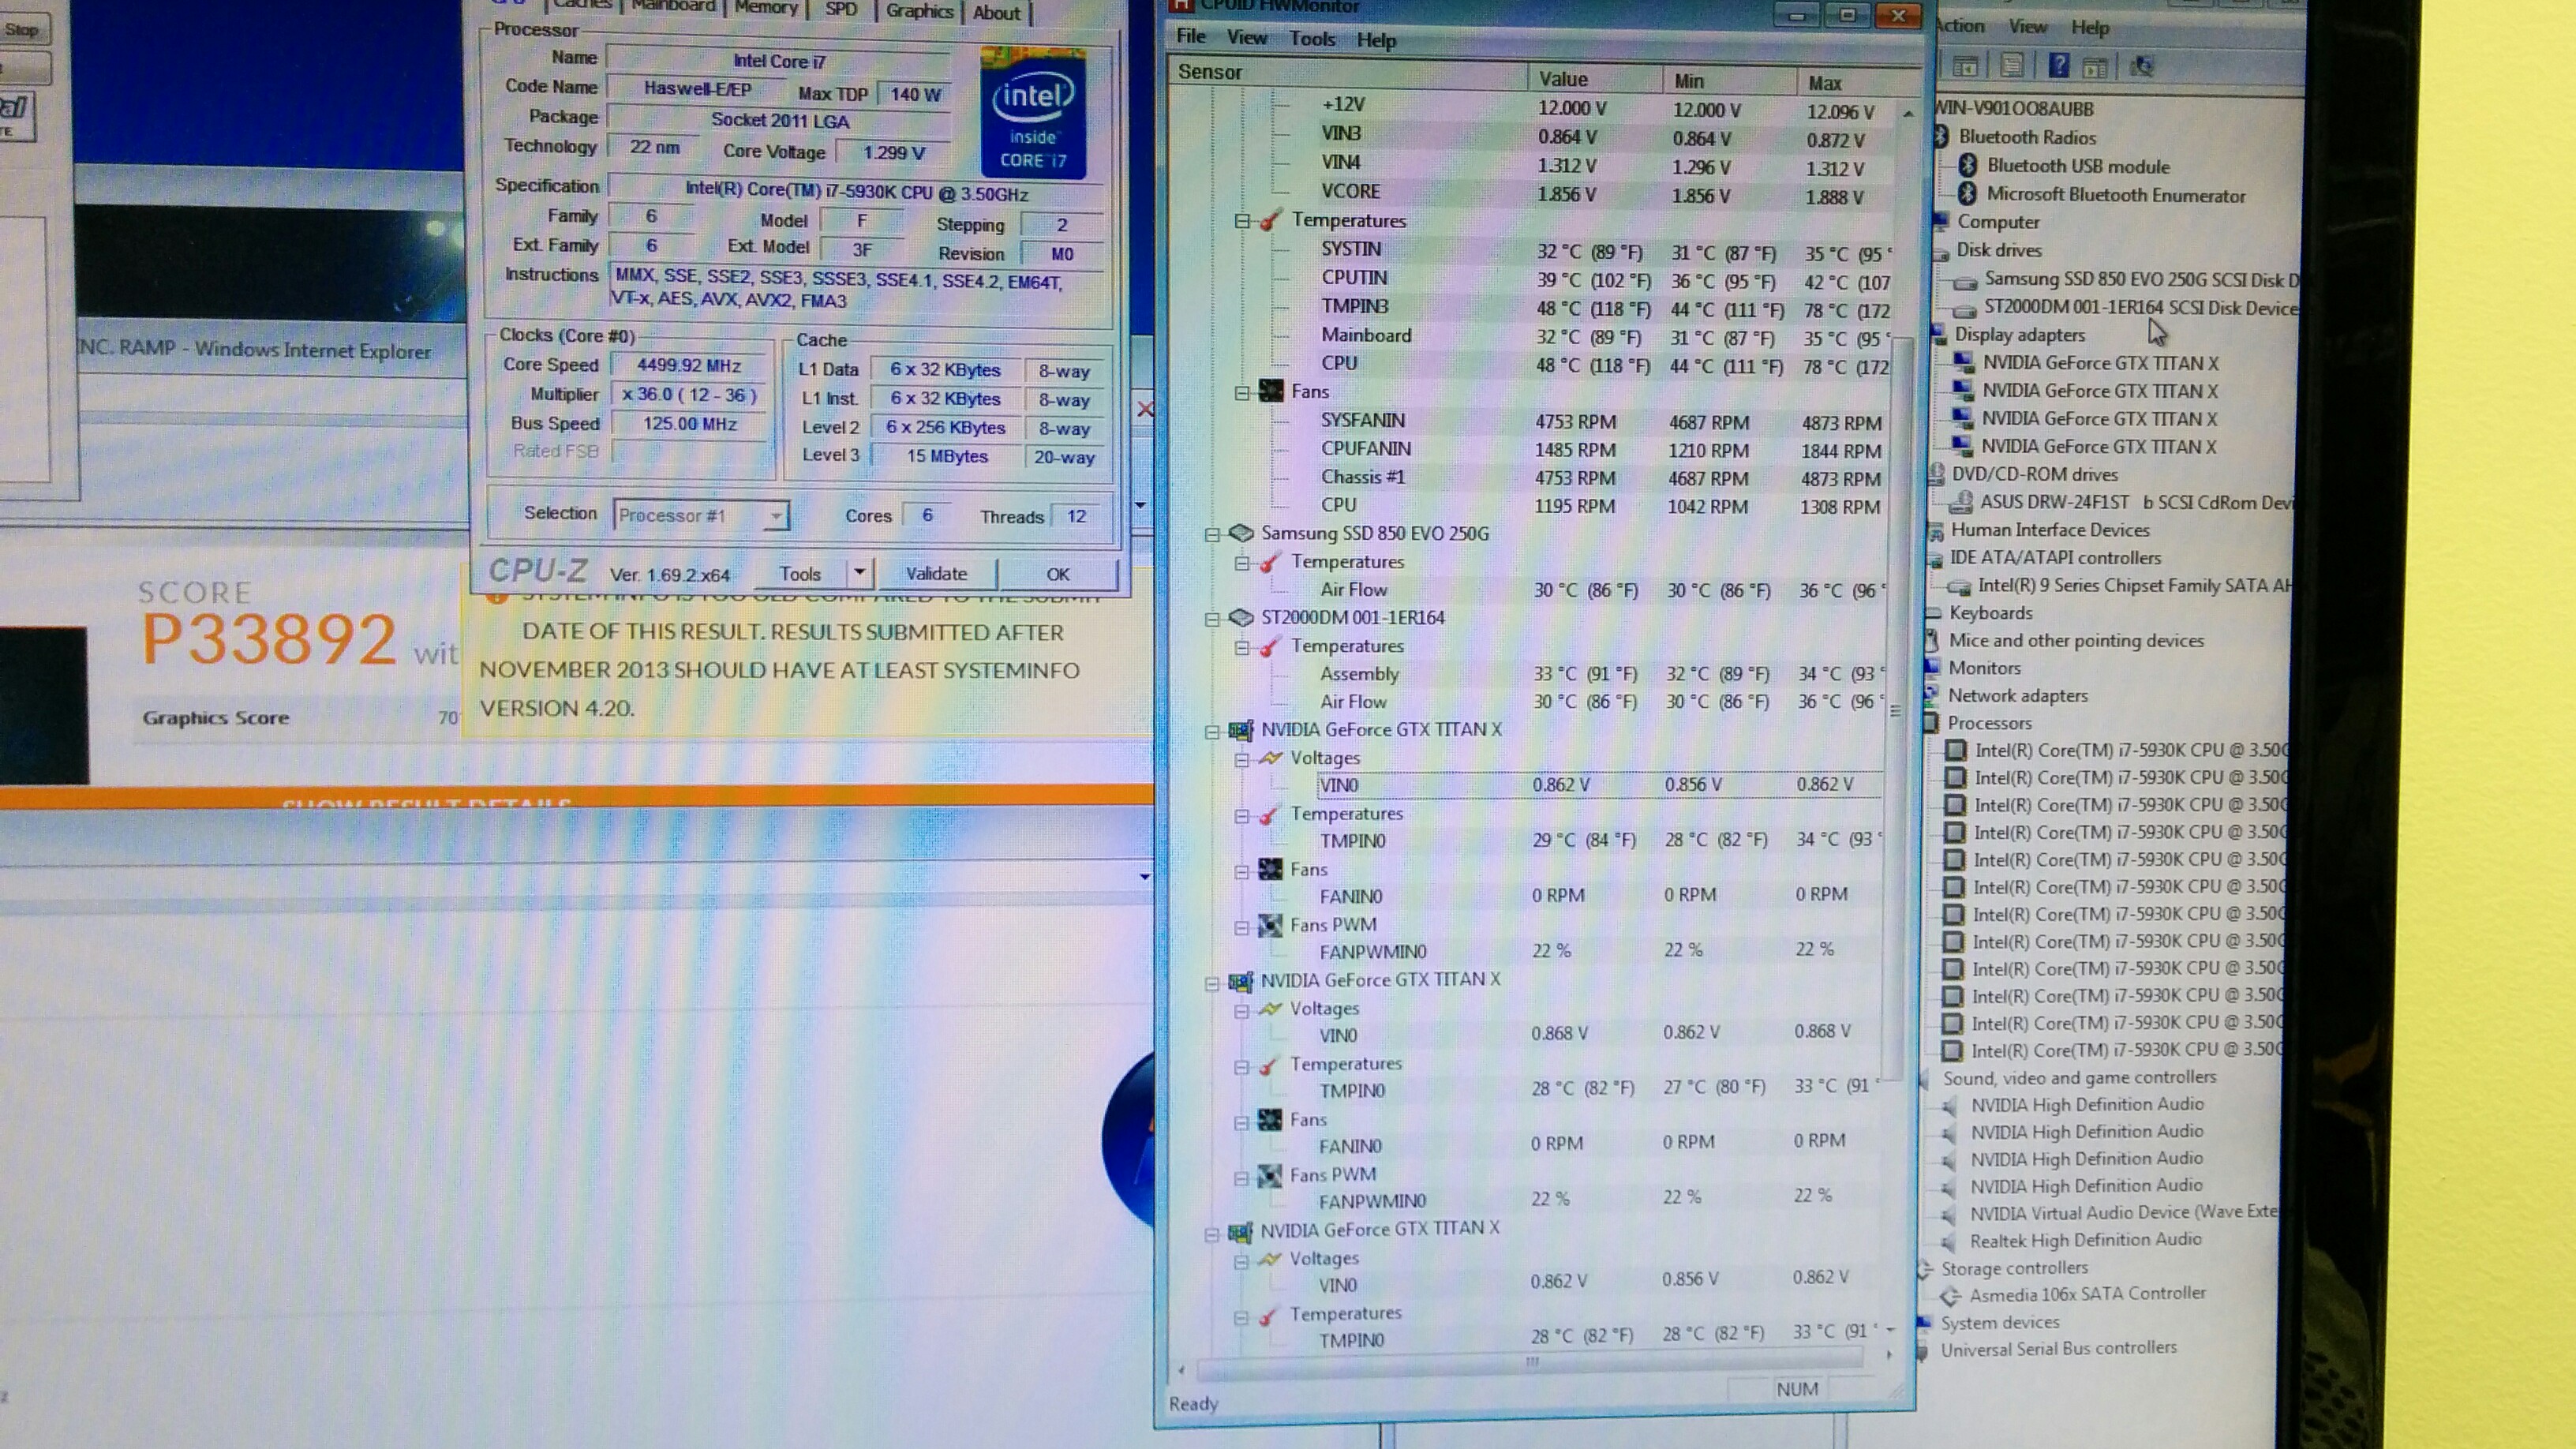Open the Tools dropdown arrow in CPU-Z
Viewport: 2576px width, 1449px height.
coord(860,574)
